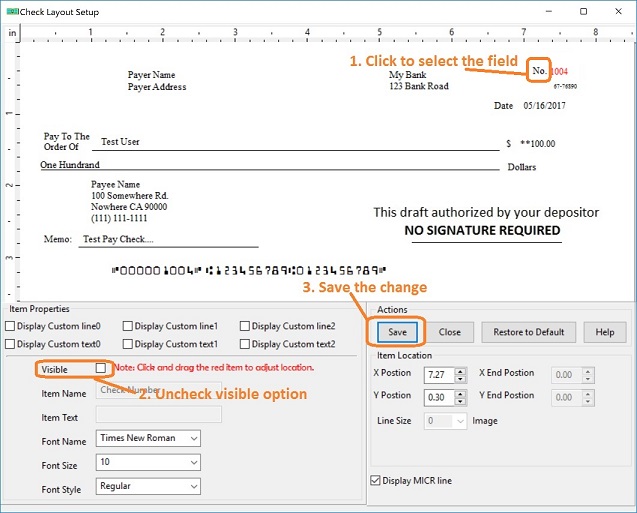Image resolution: width=637 pixels, height=513 pixels.
Task: Select the Payee Name address line
Action: (115, 184)
